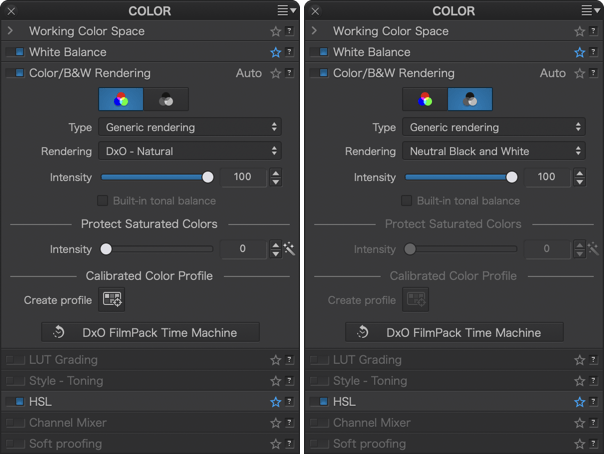
Task: Click rendering Intensity slider handle in left panel
Action: (x=208, y=177)
